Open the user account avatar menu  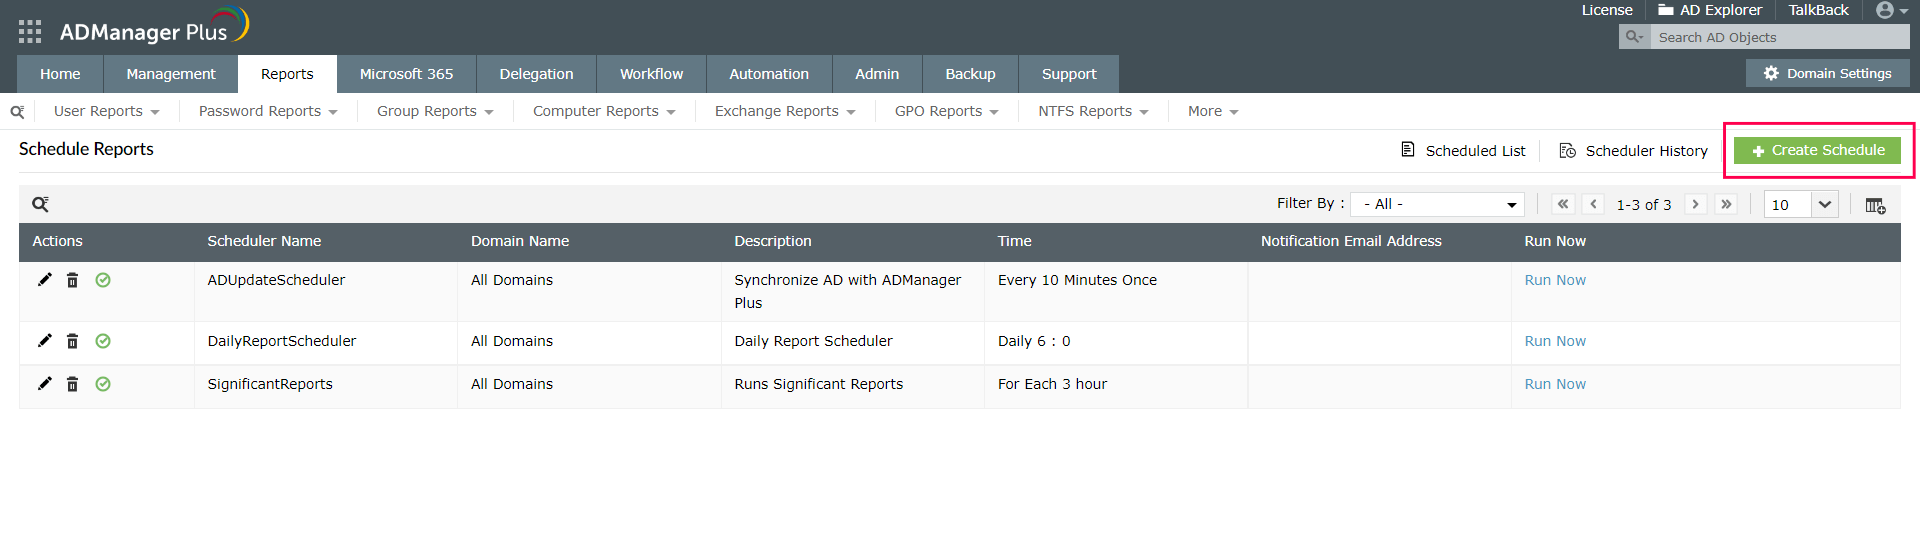coord(1889,11)
